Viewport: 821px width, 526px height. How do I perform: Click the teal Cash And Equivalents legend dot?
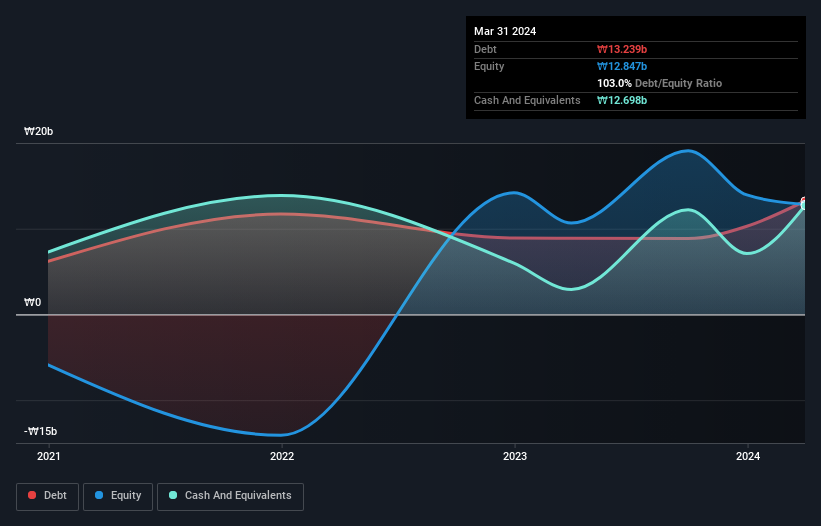click(x=173, y=495)
